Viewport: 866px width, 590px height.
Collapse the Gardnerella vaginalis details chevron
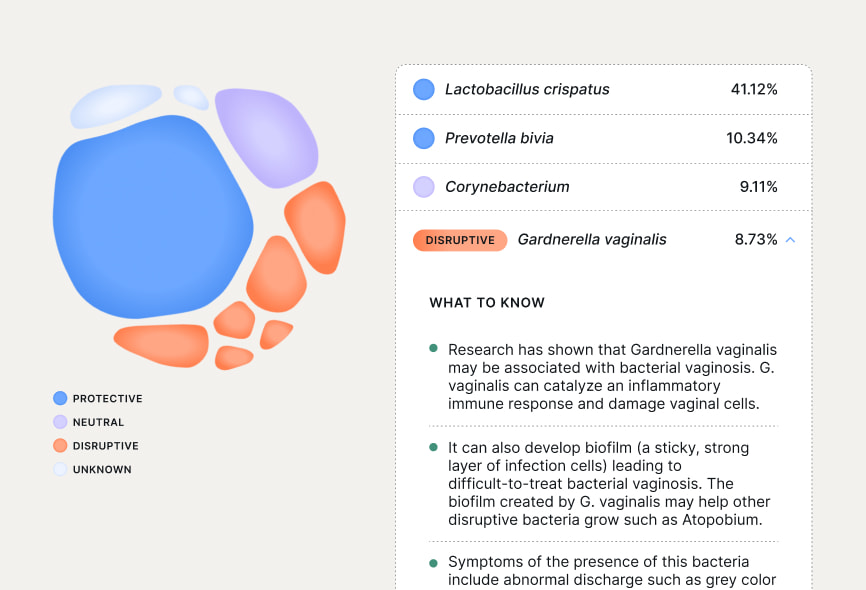pyautogui.click(x=789, y=240)
